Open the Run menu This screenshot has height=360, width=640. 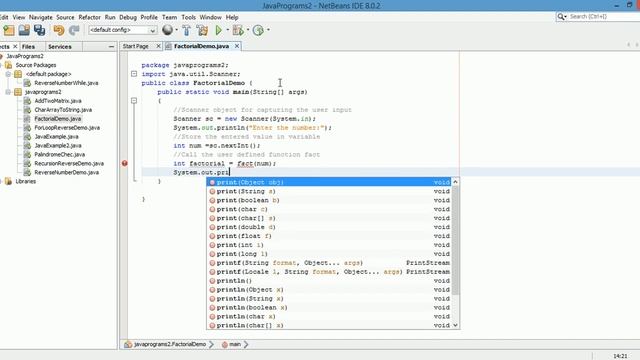110,17
